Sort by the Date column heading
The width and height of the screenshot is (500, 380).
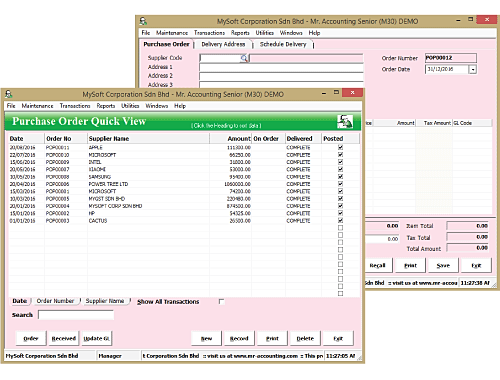pos(26,139)
